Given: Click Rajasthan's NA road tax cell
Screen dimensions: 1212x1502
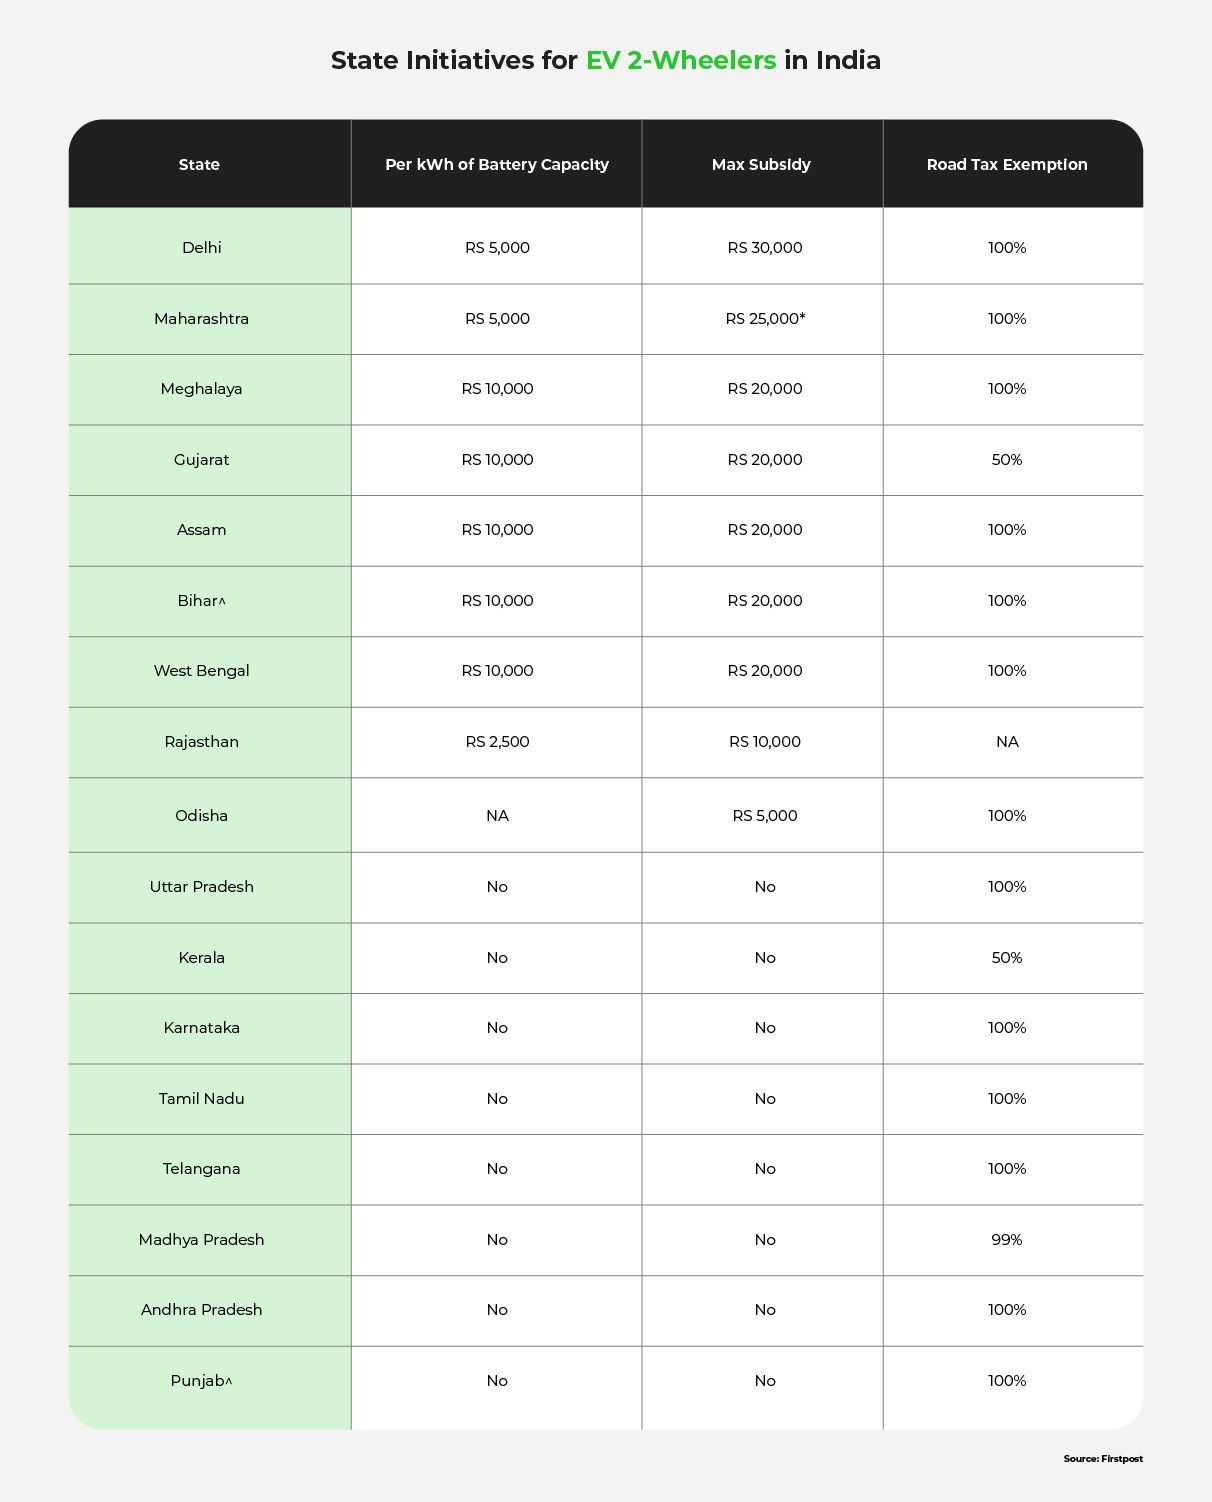Looking at the screenshot, I should point(1007,742).
